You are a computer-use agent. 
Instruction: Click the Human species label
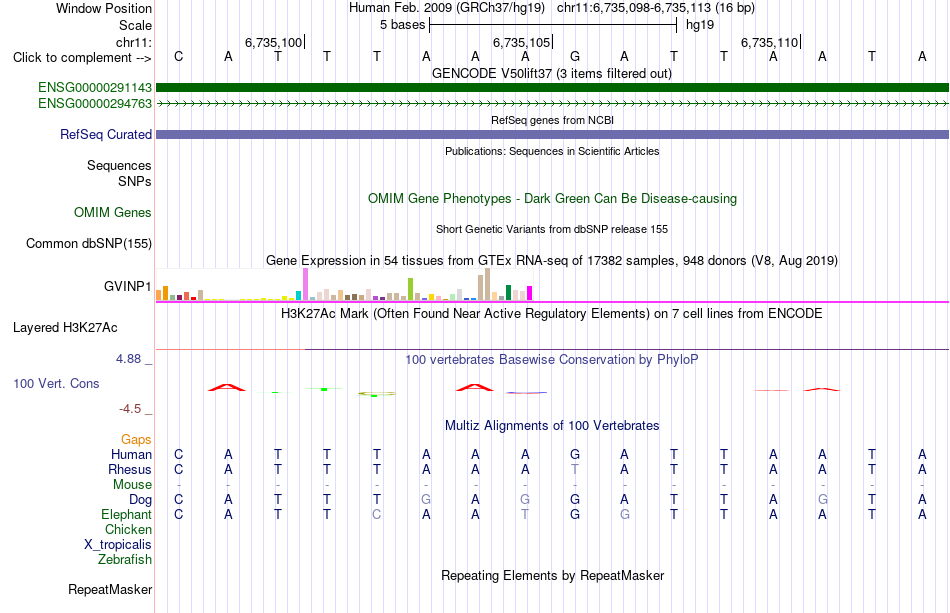131,454
